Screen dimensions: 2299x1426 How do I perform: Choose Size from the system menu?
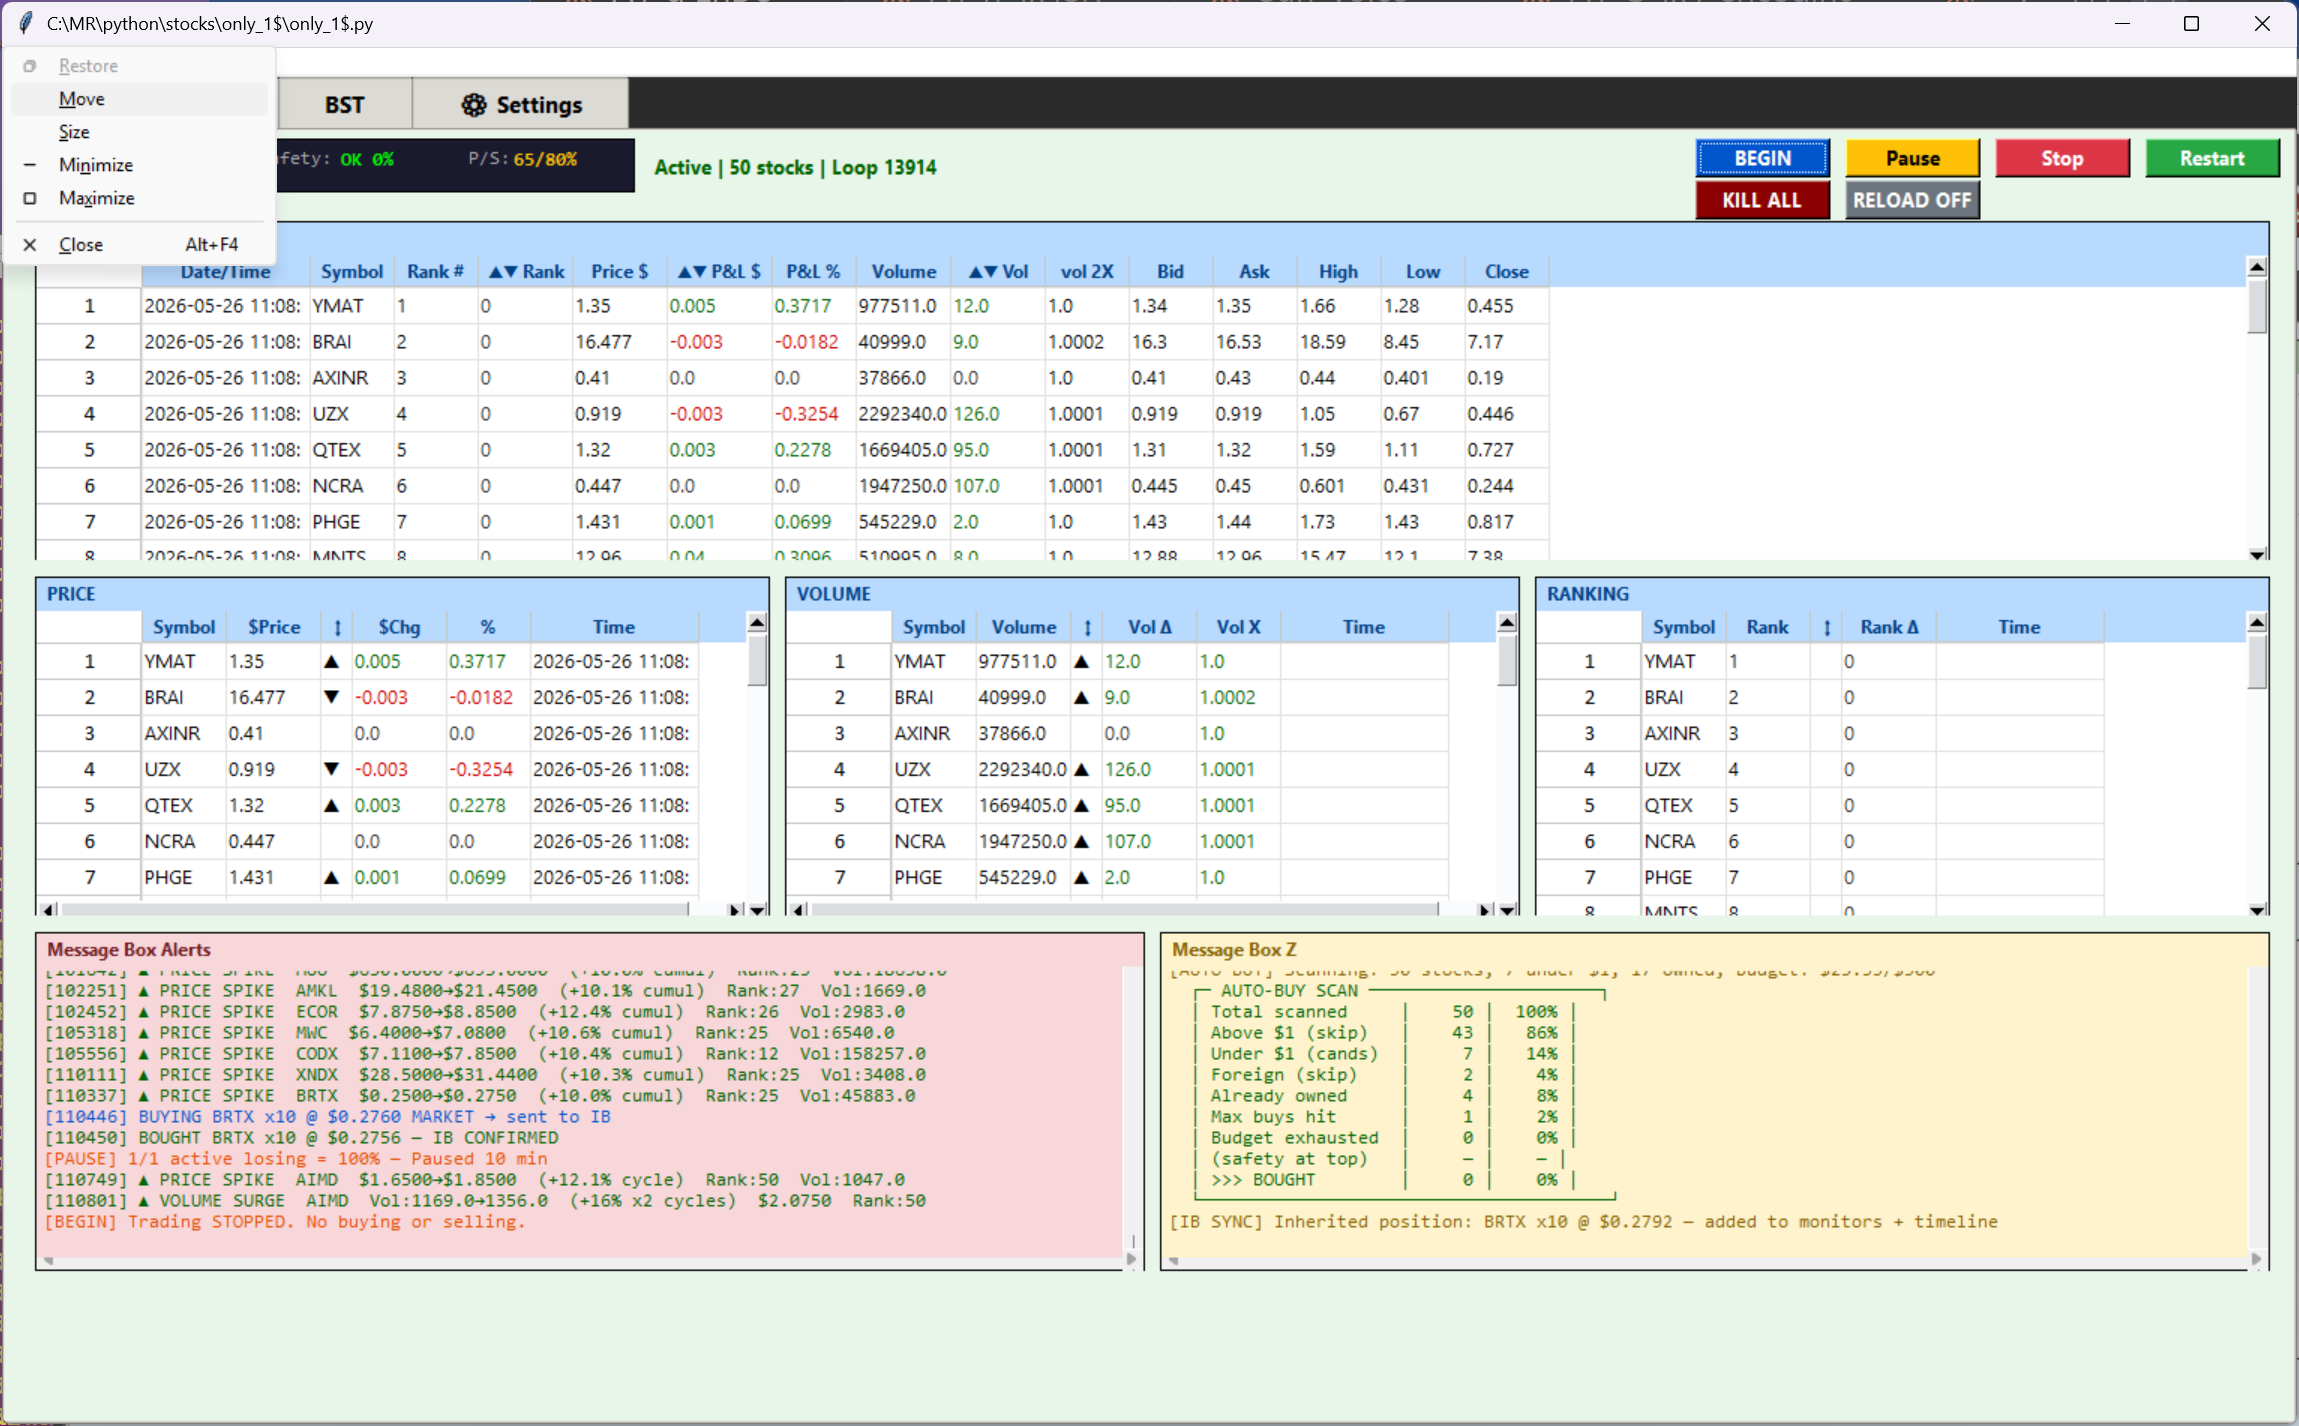[x=139, y=132]
